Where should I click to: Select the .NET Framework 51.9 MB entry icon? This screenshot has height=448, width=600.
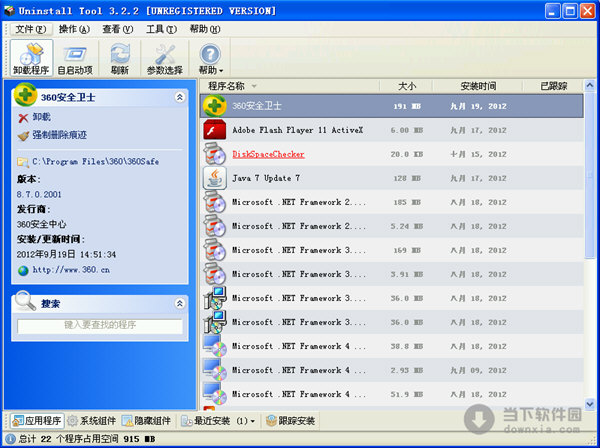pos(215,394)
